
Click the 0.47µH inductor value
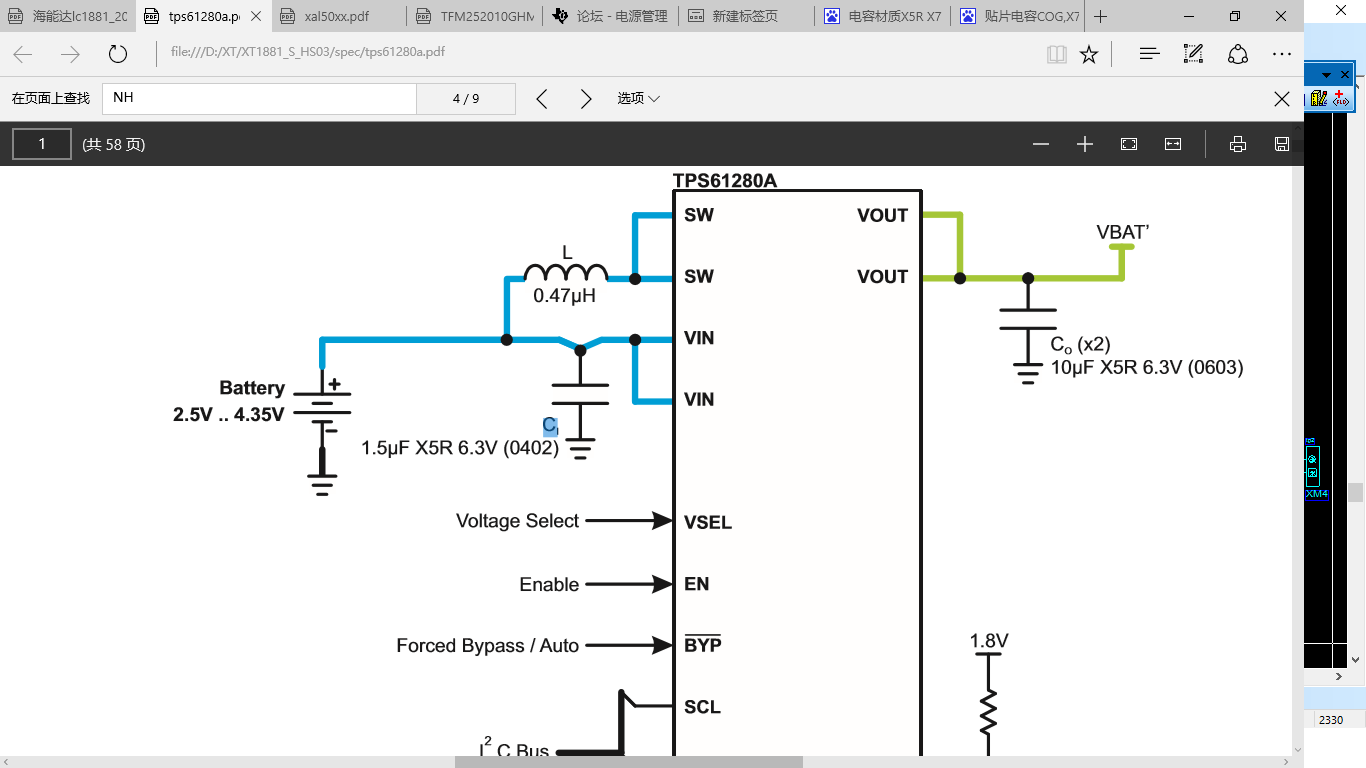[564, 295]
